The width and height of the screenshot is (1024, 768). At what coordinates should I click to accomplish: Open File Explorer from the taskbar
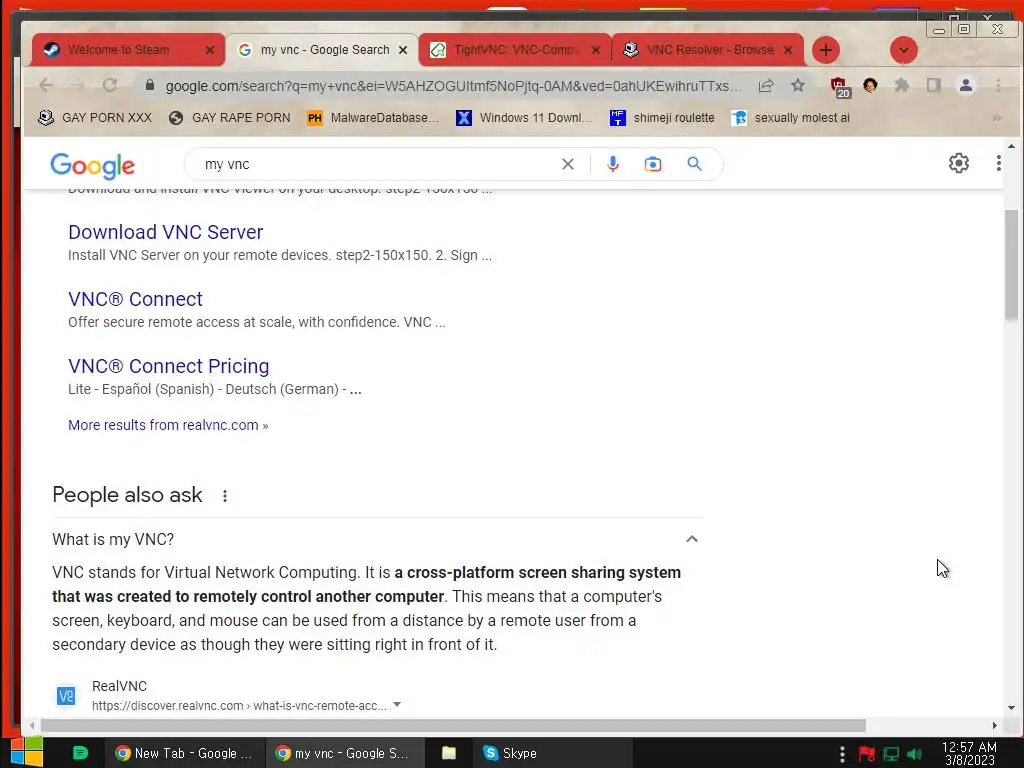pos(449,753)
